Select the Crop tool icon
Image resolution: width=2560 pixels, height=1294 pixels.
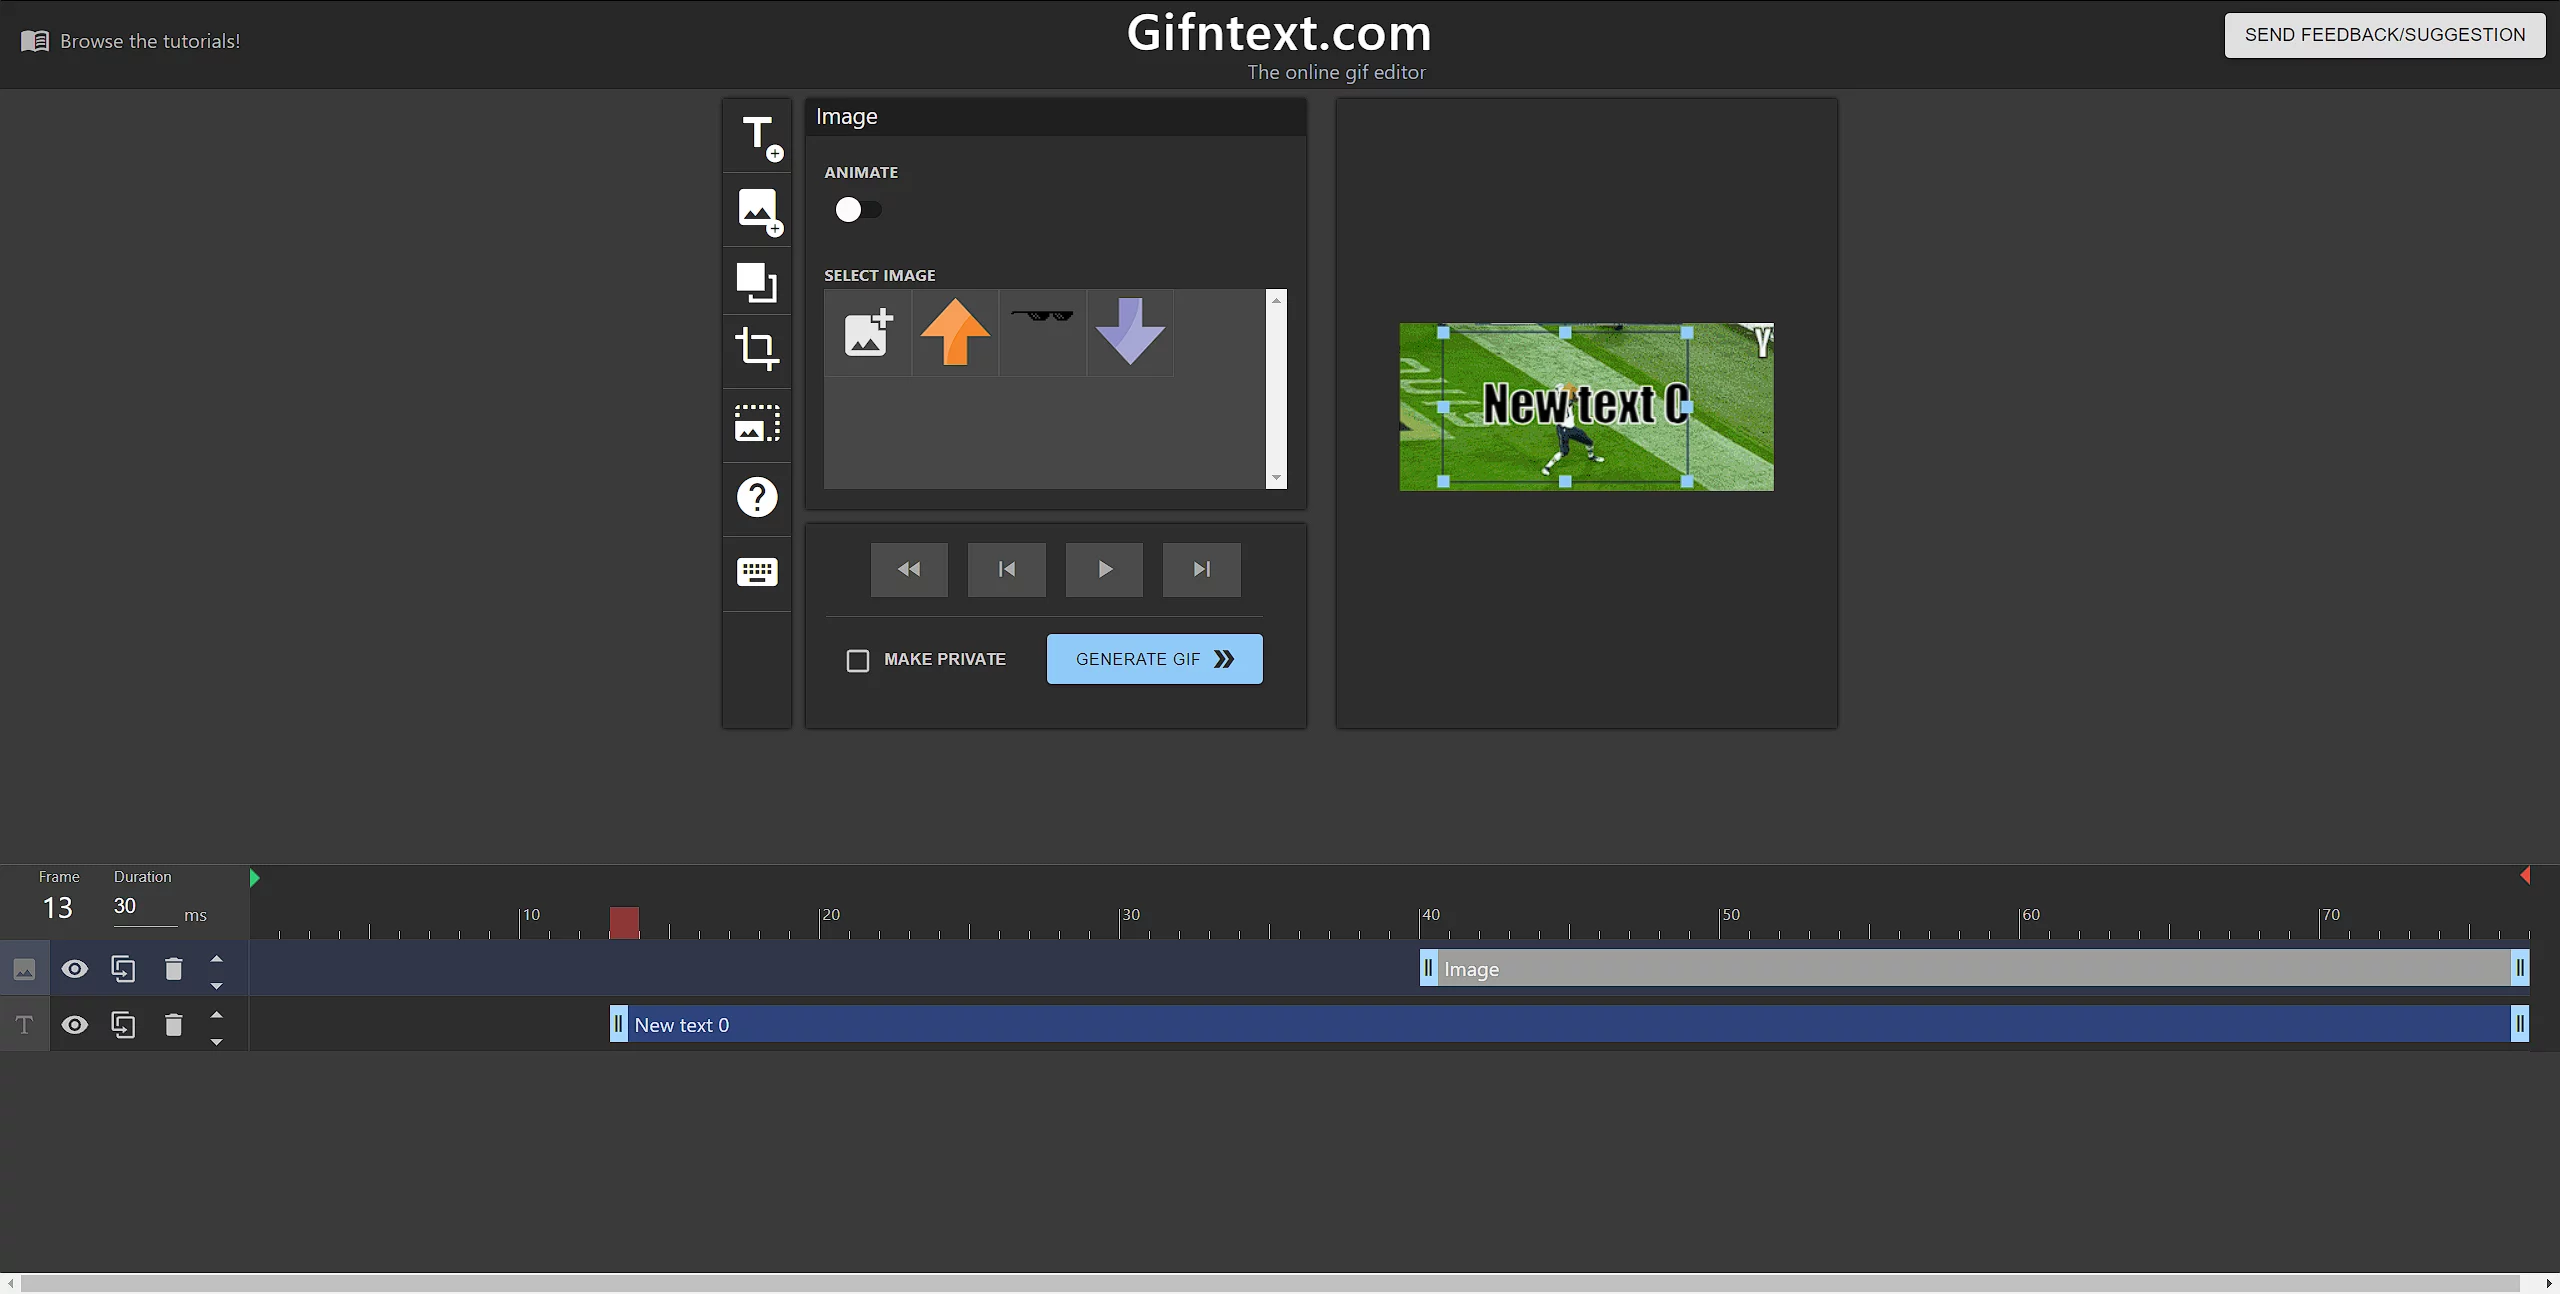[757, 349]
